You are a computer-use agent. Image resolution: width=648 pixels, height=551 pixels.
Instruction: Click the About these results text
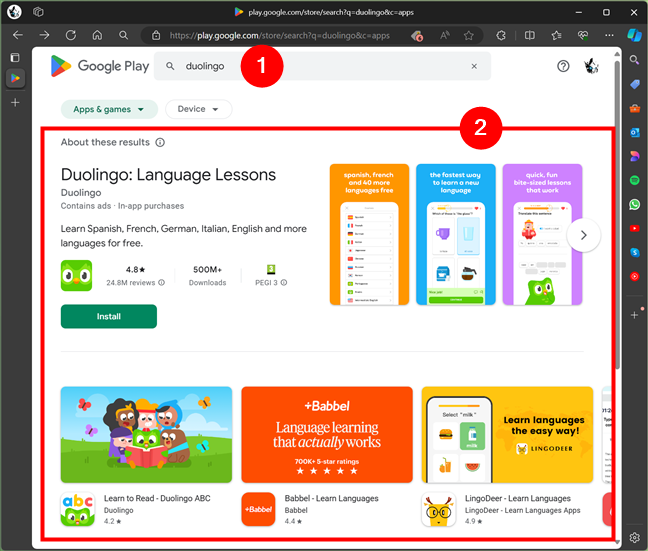tap(105, 142)
